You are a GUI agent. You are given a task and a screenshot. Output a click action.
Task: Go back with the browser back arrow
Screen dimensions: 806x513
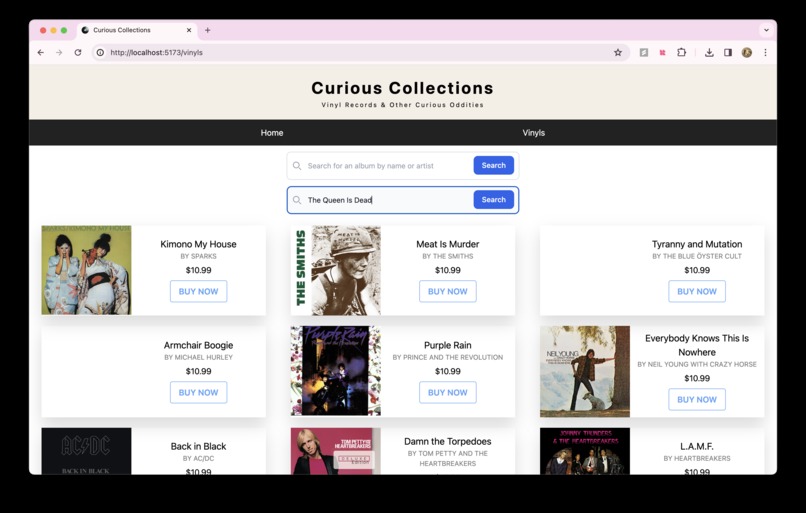click(41, 52)
